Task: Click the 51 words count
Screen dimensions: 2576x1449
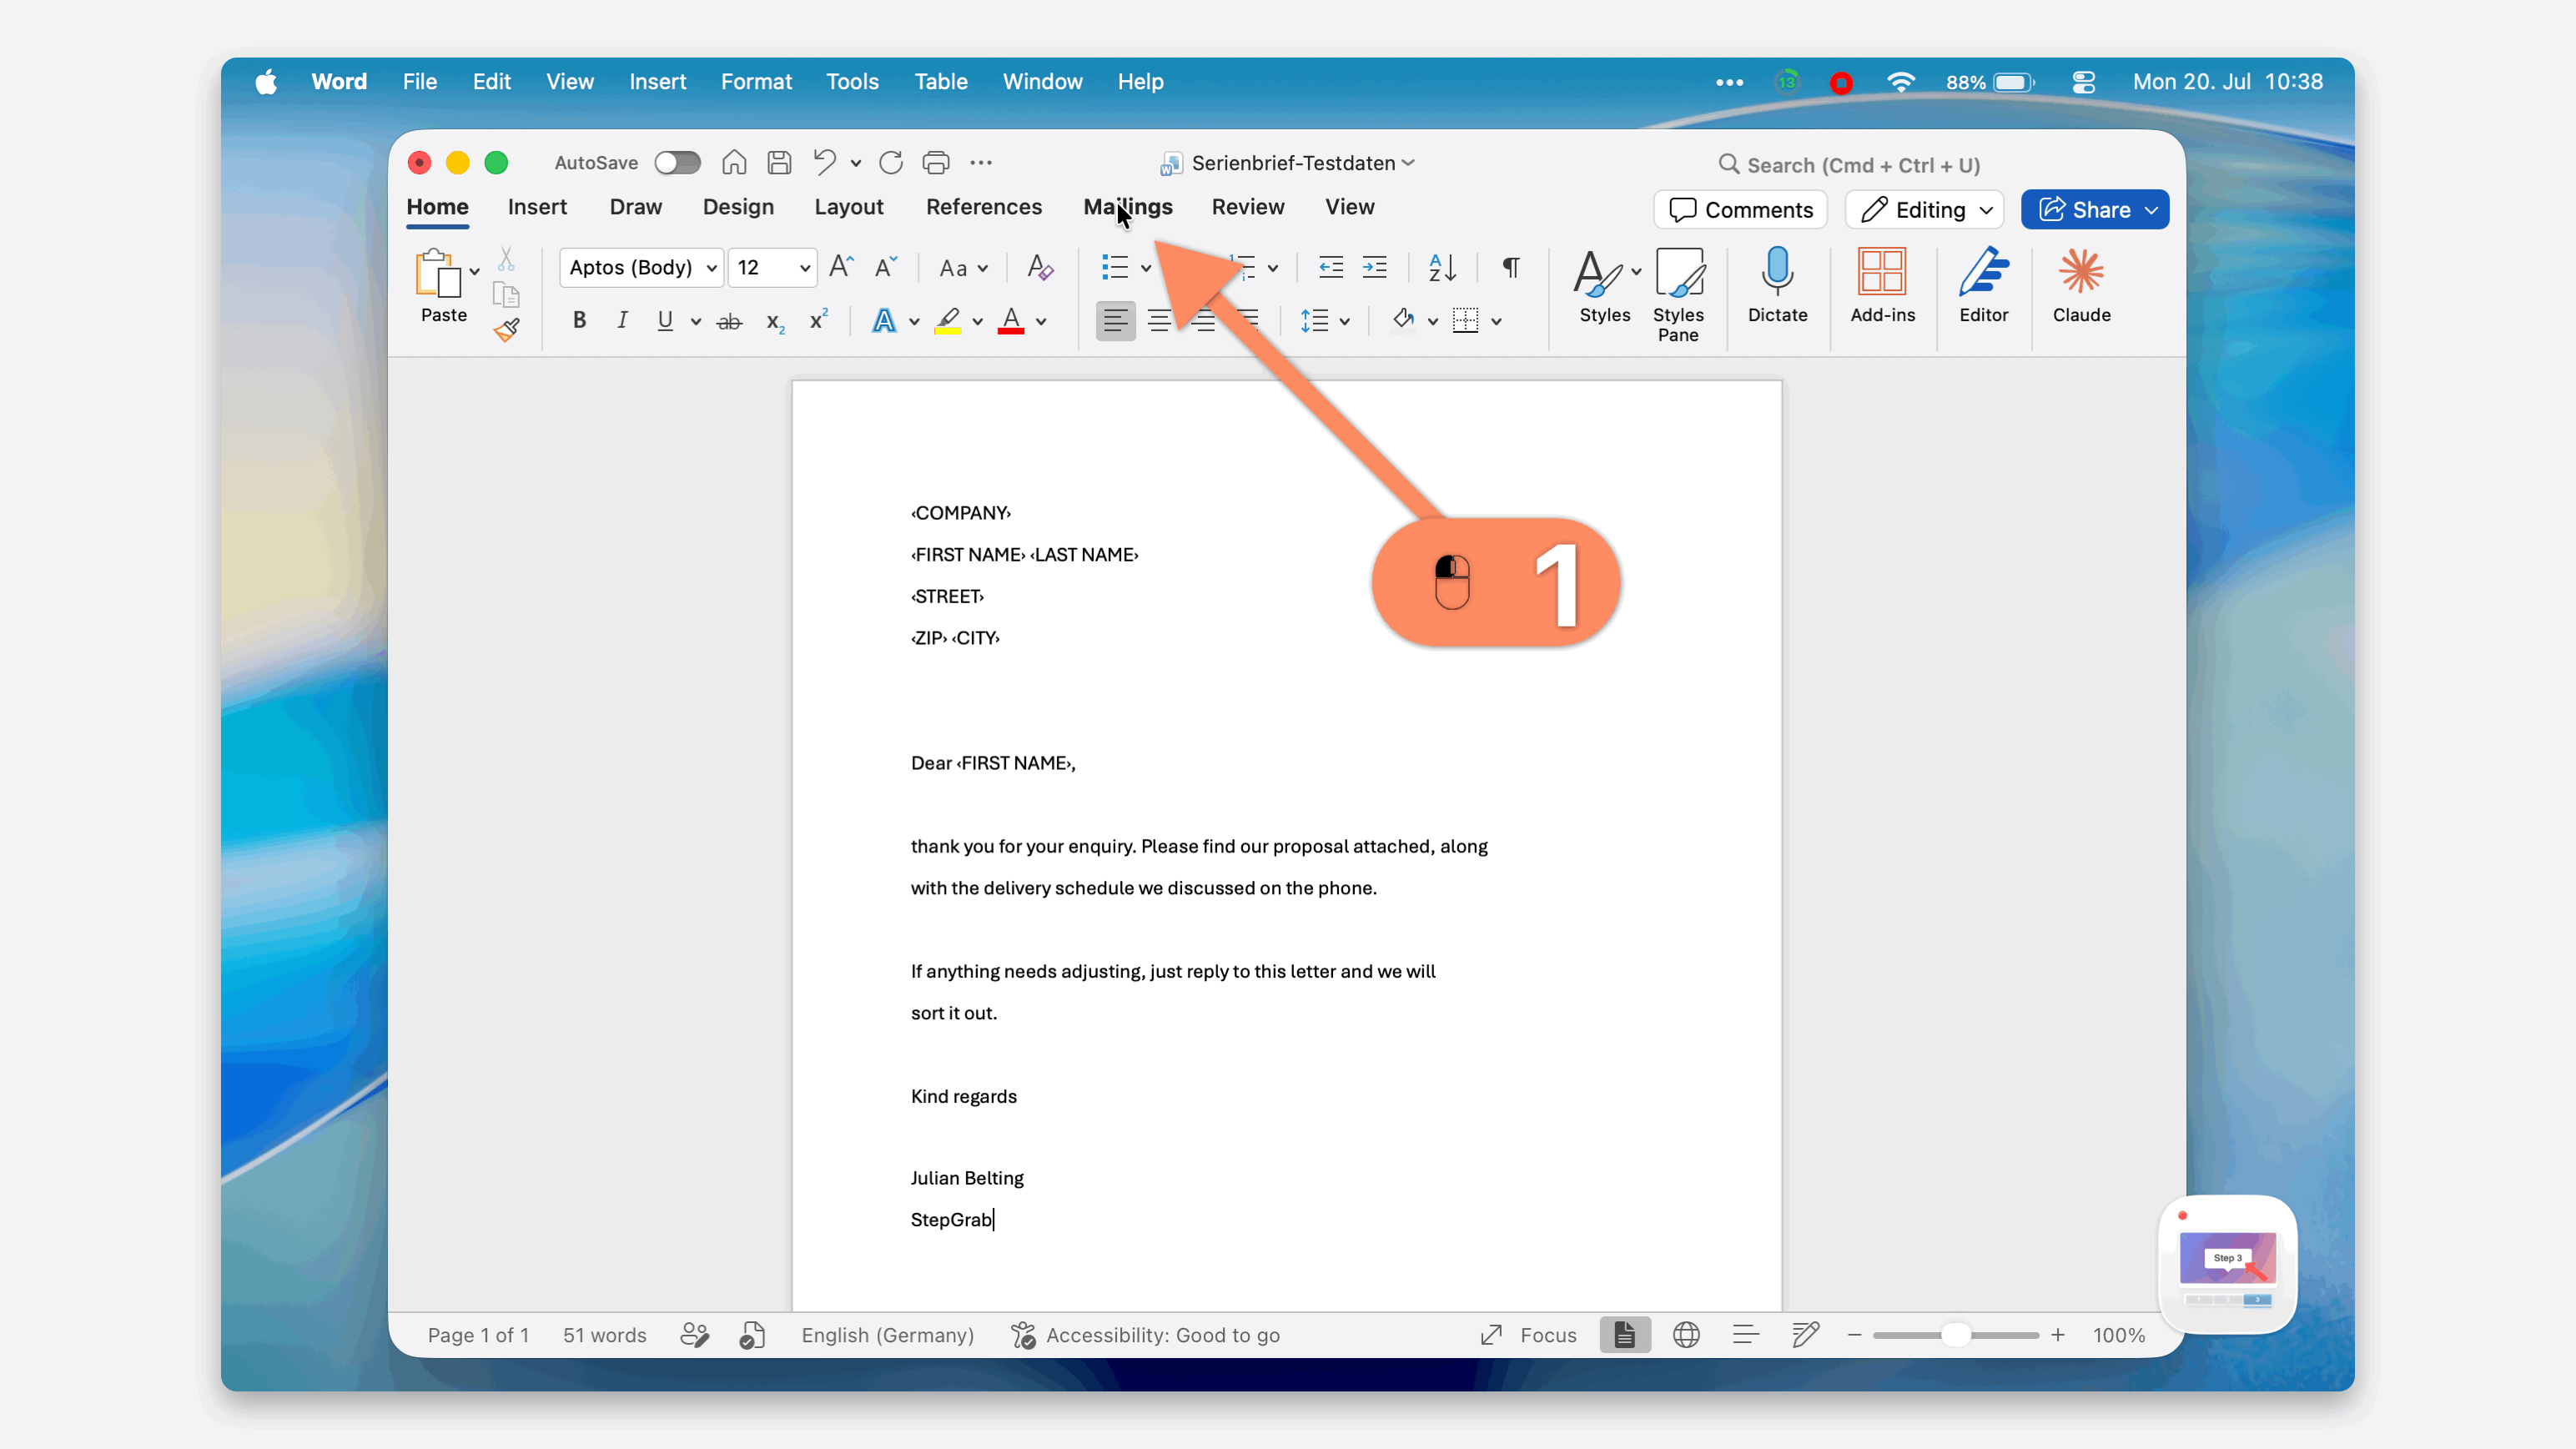Action: [x=604, y=1335]
